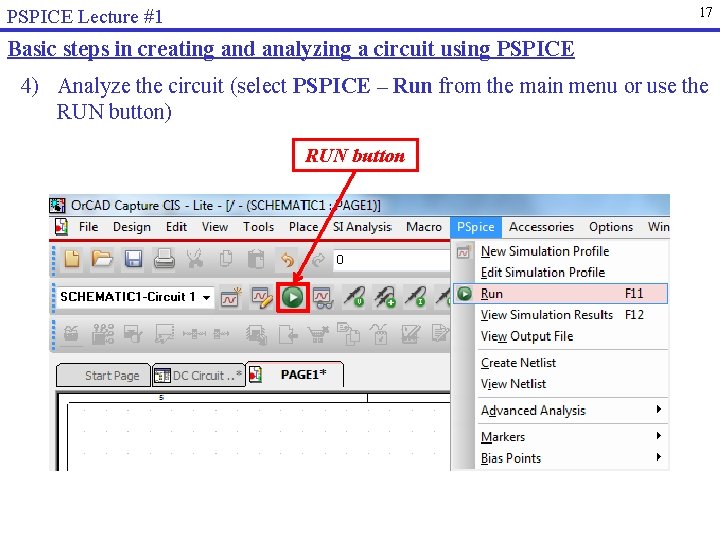Click the Paste clipboard icon
Viewport: 720px width, 540px height.
(x=256, y=259)
